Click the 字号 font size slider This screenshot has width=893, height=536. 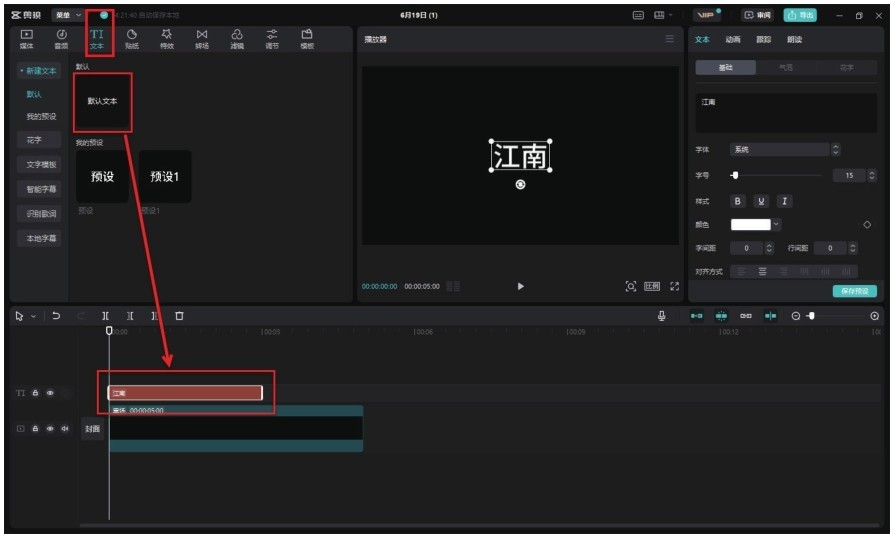pos(775,175)
